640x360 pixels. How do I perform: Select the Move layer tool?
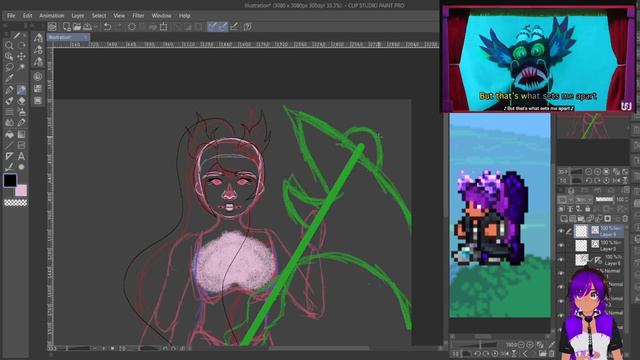[21, 56]
